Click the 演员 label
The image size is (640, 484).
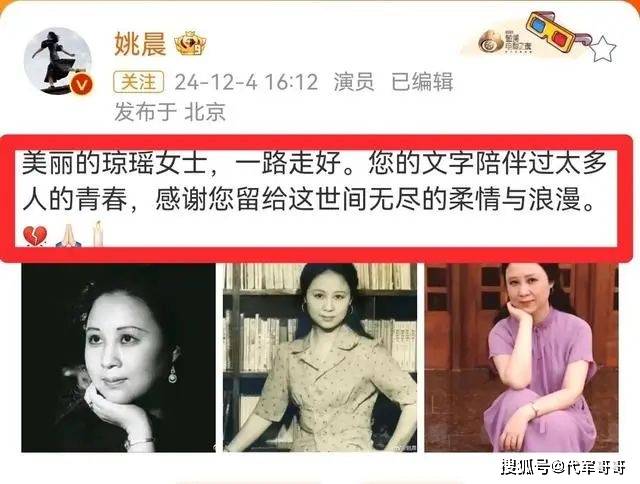coord(354,82)
